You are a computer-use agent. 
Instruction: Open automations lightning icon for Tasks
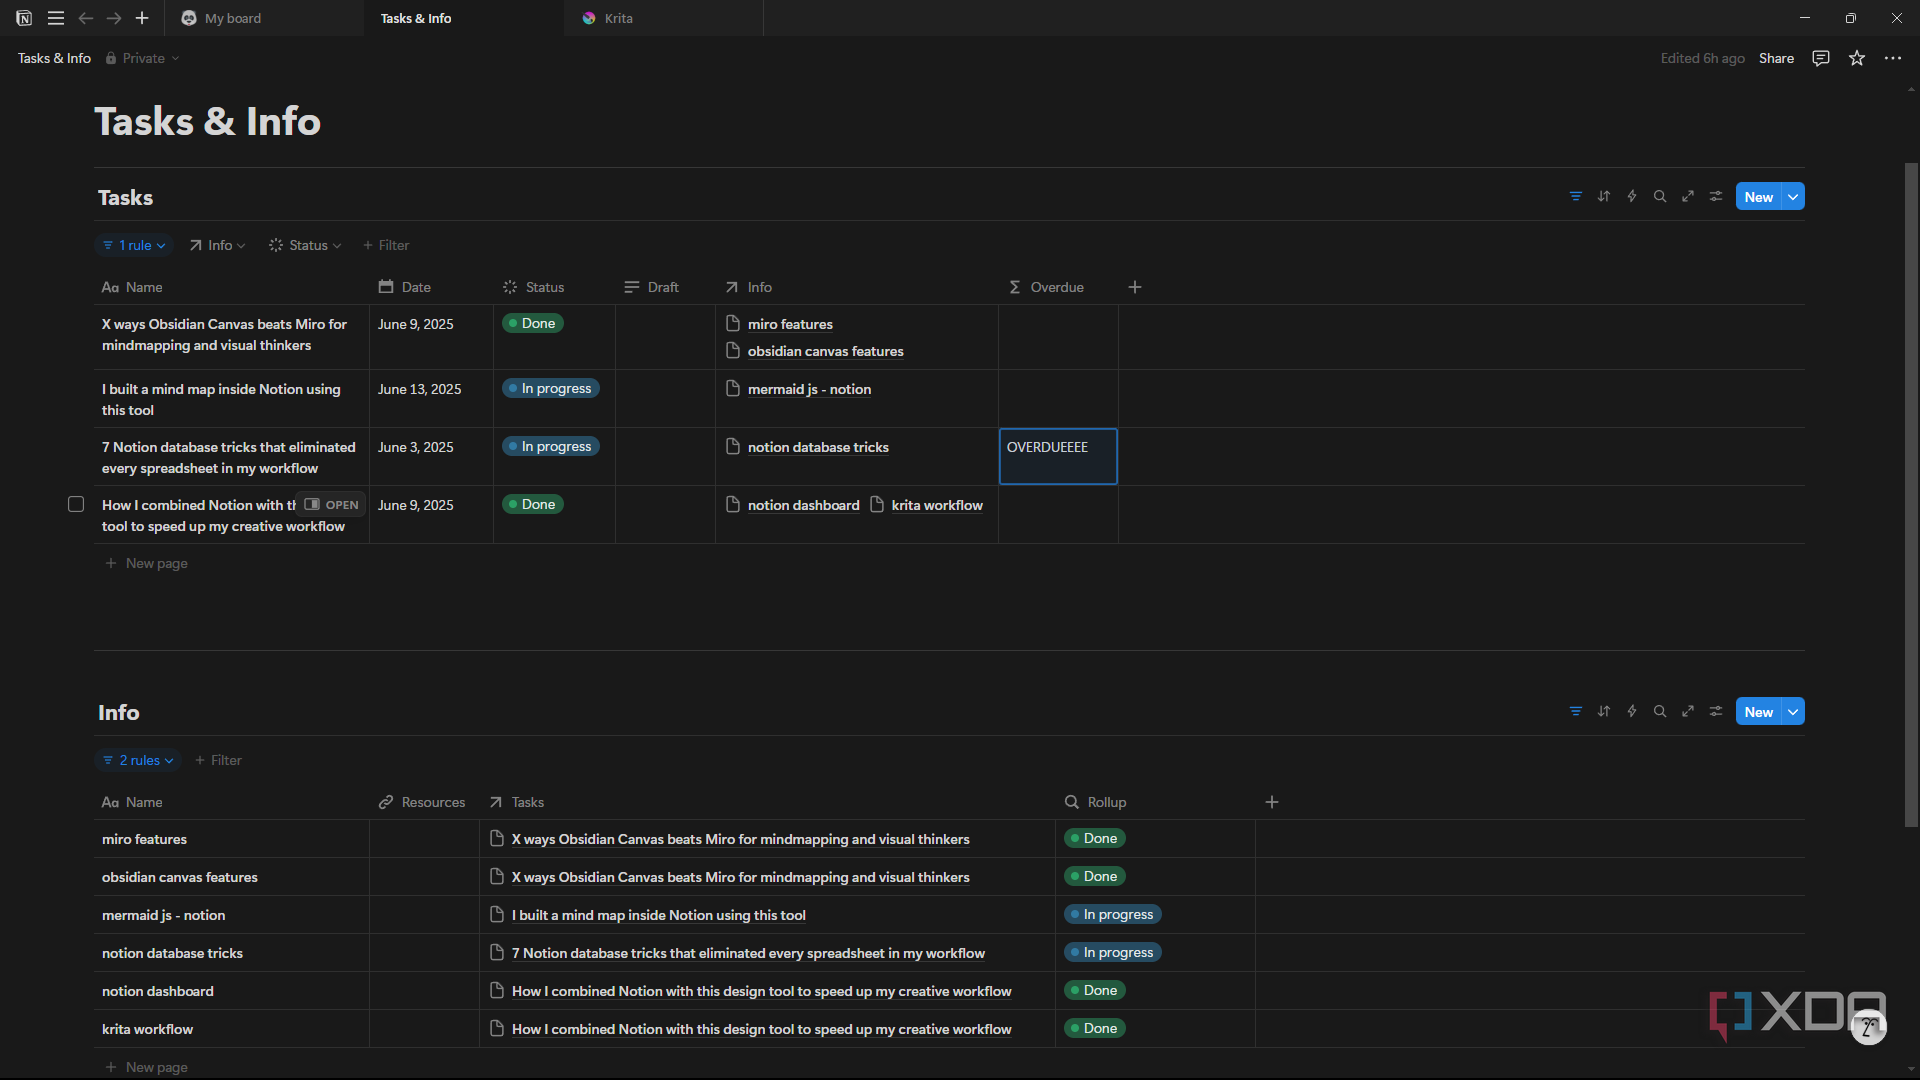pyautogui.click(x=1632, y=197)
